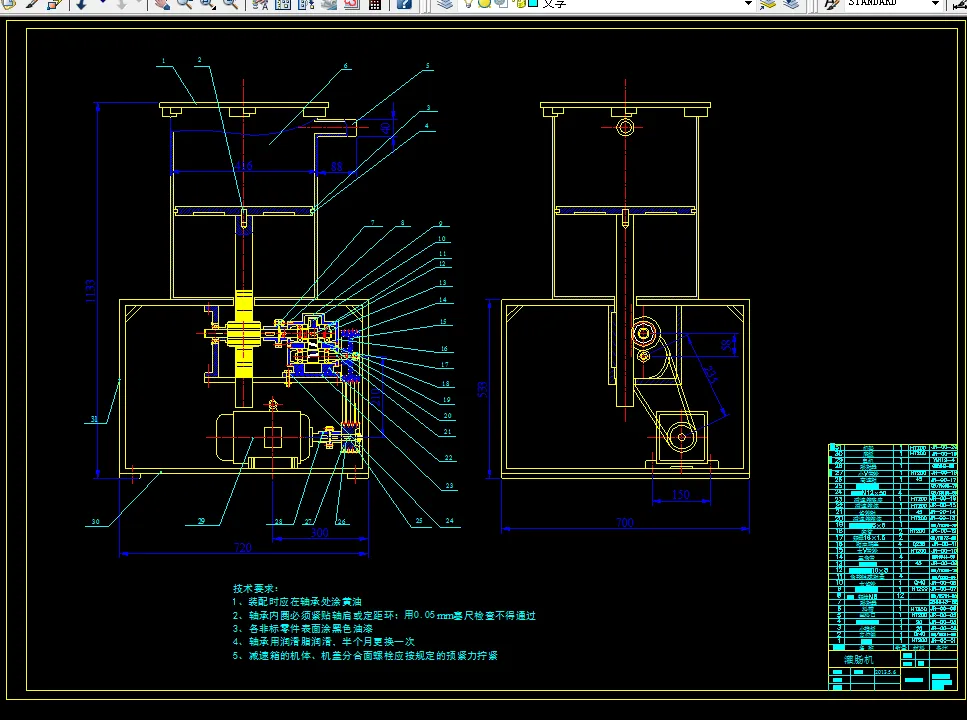Select the 416 dimension text
The image size is (967, 720).
(244, 166)
